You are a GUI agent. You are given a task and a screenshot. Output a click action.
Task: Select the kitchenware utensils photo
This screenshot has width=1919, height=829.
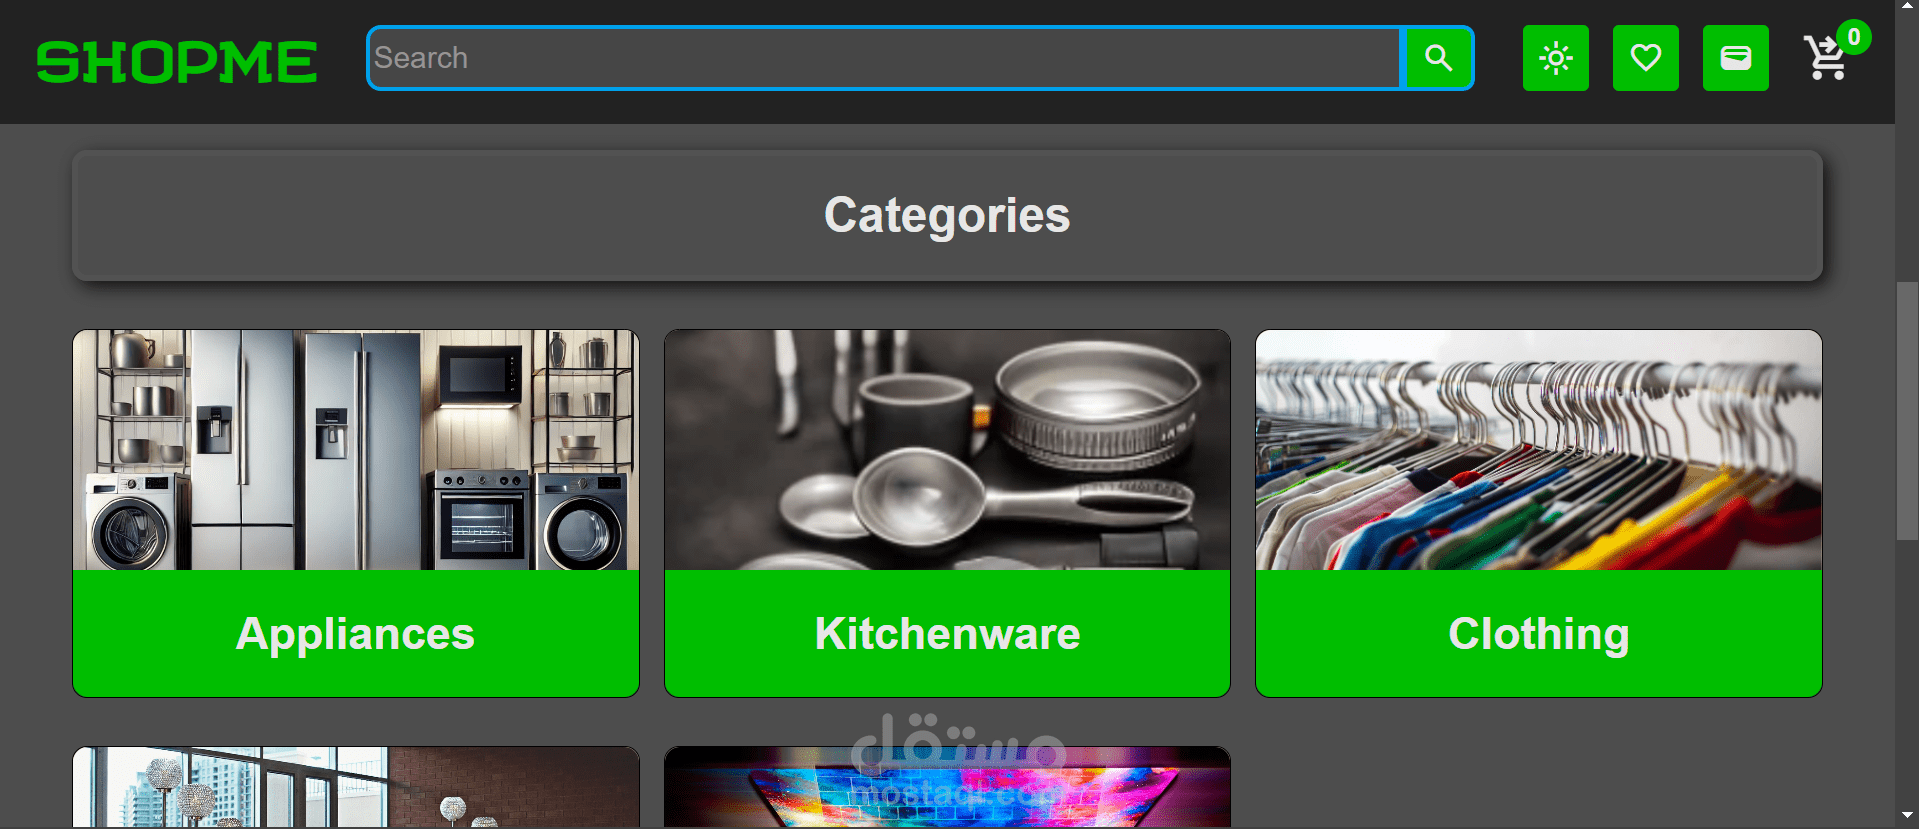point(947,450)
